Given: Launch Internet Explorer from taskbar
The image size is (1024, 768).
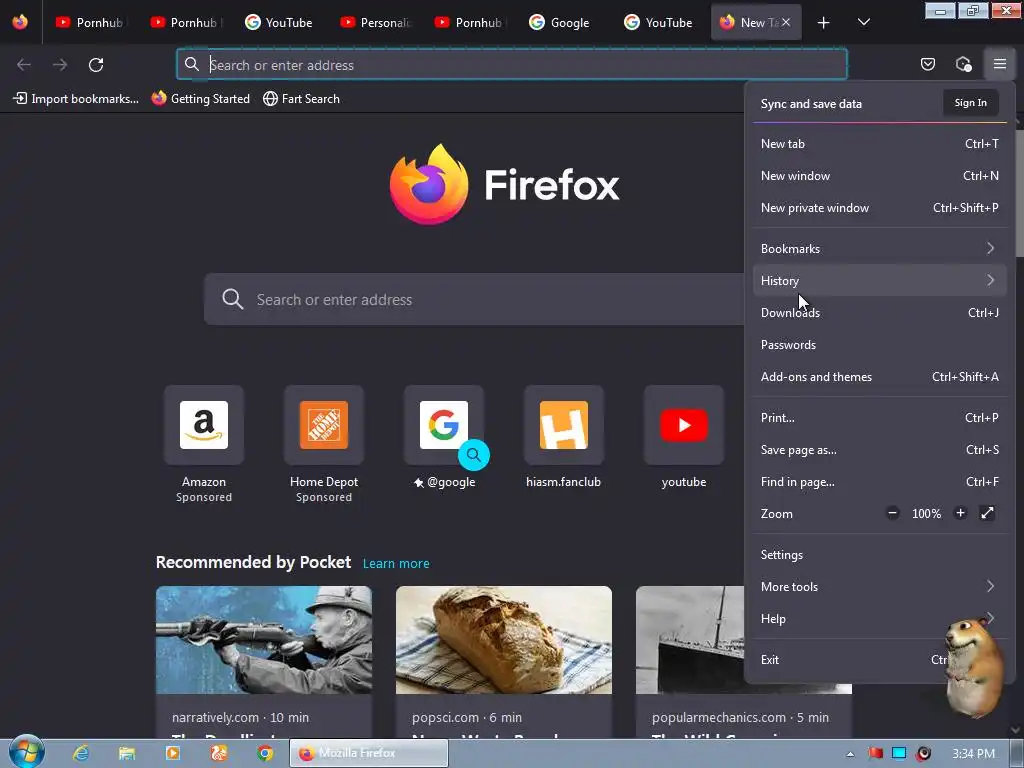Looking at the screenshot, I should (81, 753).
